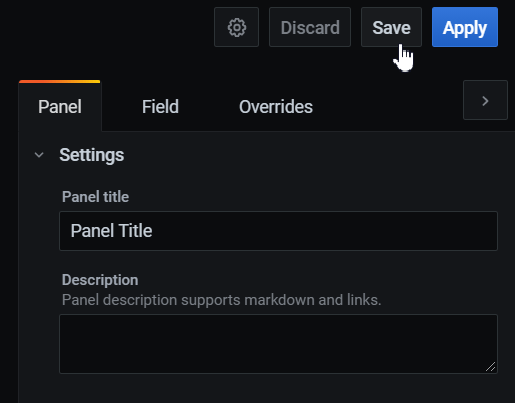Click the empty right side of the title input
Screen dimensions: 515x403
coord(367,231)
